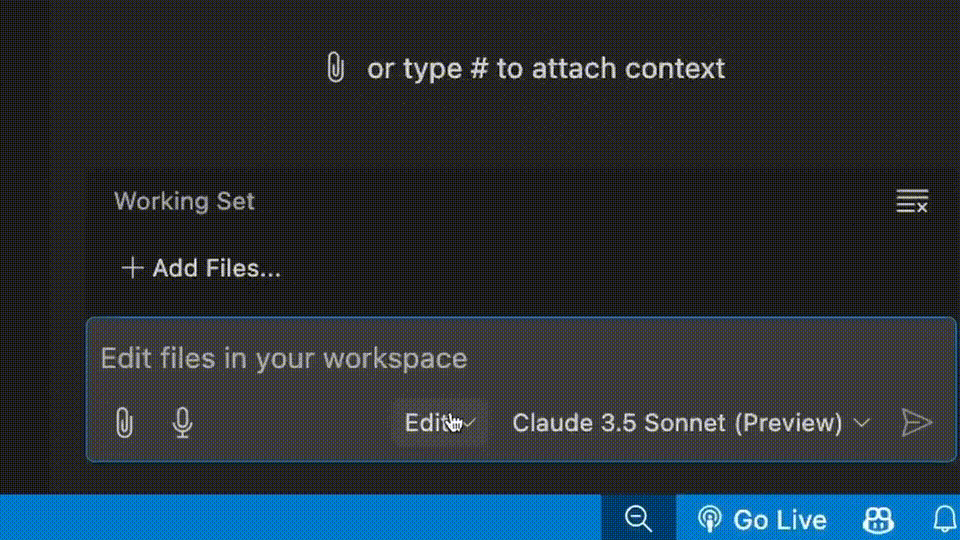
Task: Click the Go Live text button
Action: pos(780,520)
